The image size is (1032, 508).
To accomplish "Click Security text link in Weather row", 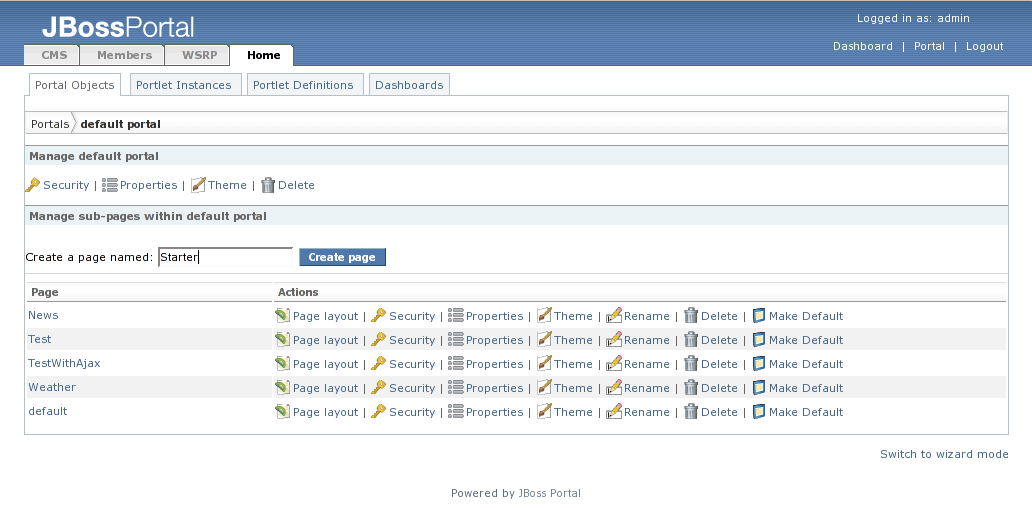I will [x=412, y=388].
